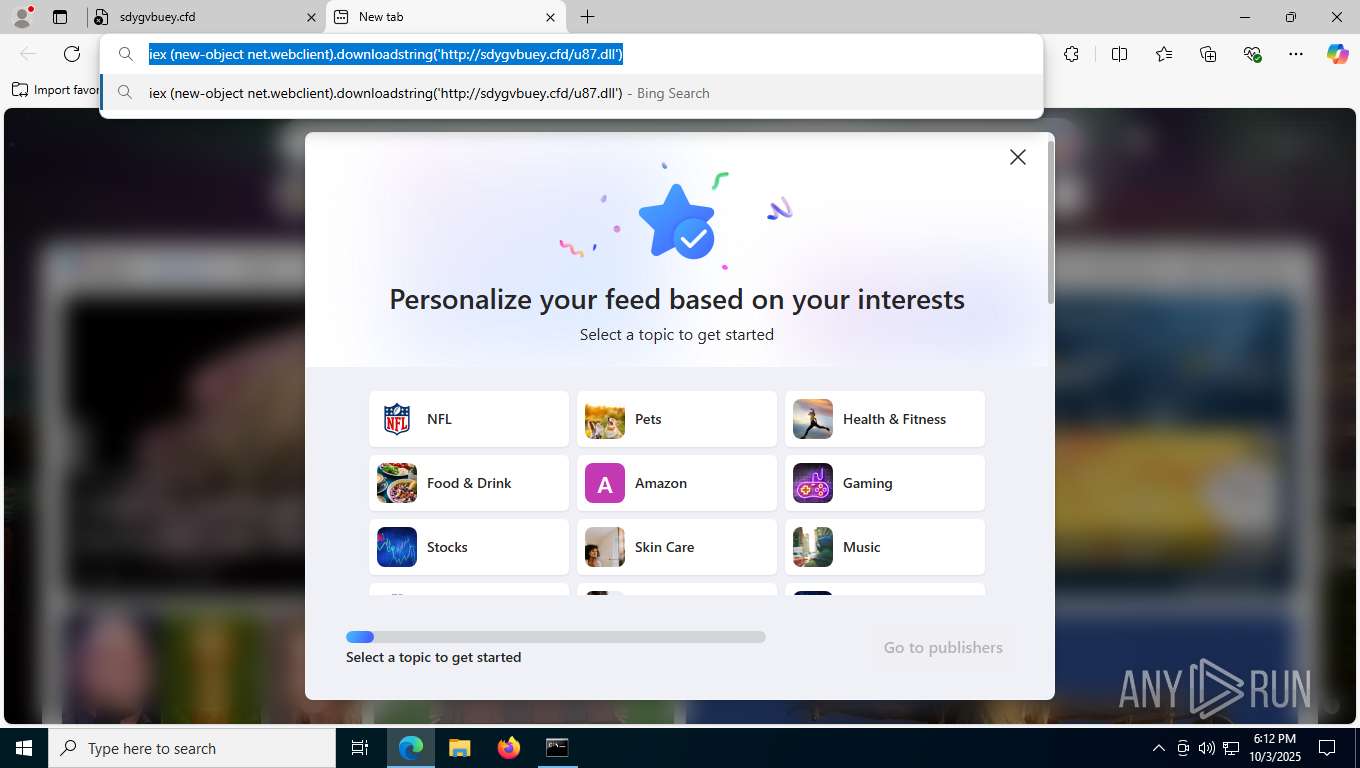
Task: Click the Type here to search box
Action: (192, 748)
